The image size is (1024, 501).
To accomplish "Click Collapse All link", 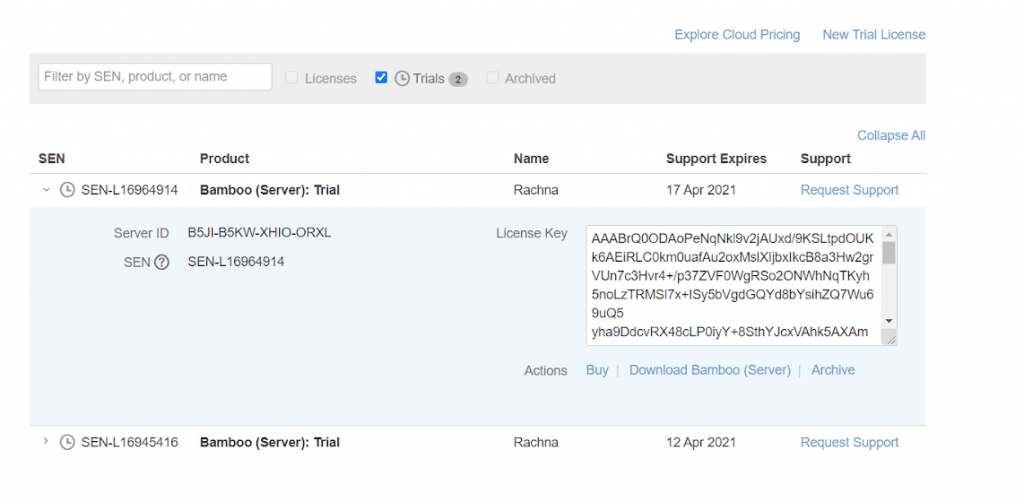I will click(x=890, y=135).
